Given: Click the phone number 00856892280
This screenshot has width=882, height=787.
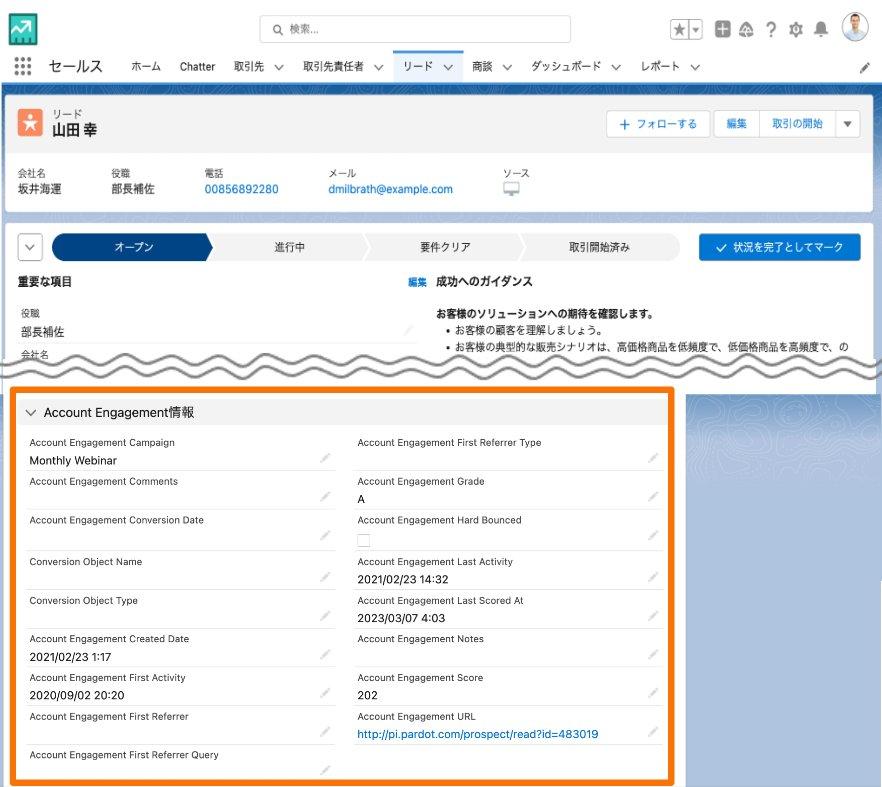Looking at the screenshot, I should coord(241,189).
